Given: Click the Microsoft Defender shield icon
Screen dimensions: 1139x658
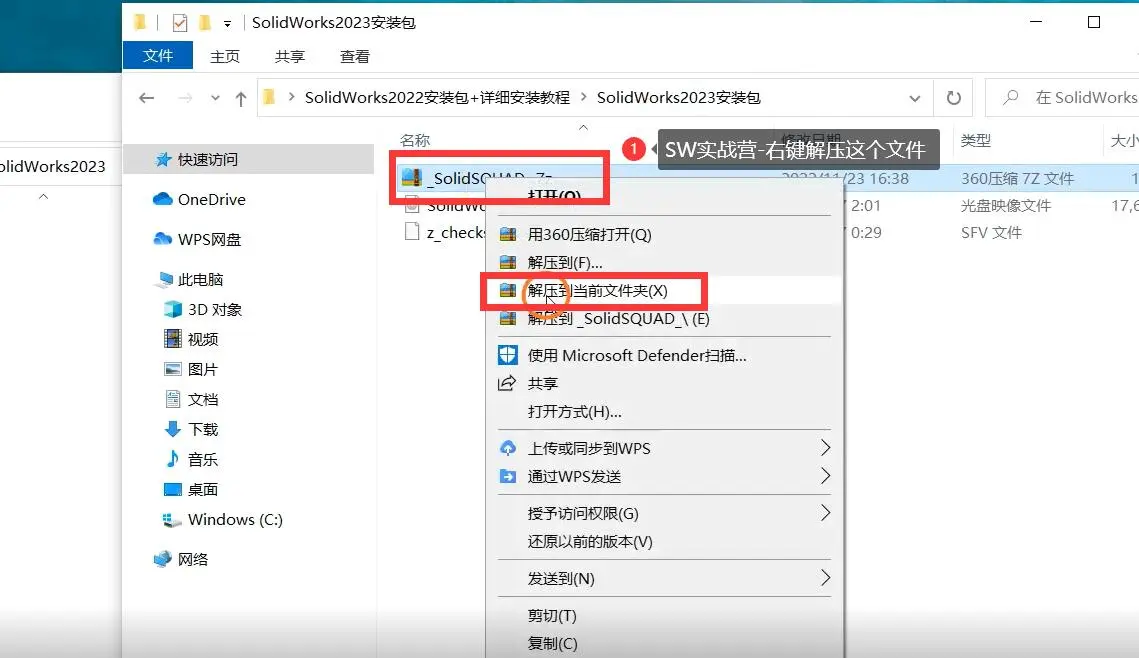Looking at the screenshot, I should [x=507, y=355].
